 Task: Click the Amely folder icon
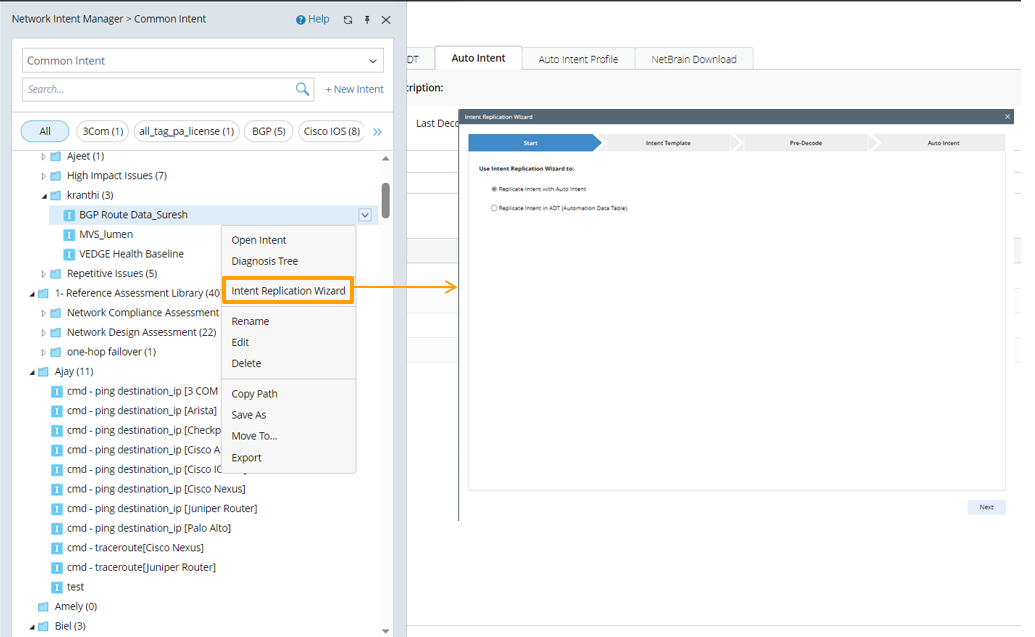point(43,606)
